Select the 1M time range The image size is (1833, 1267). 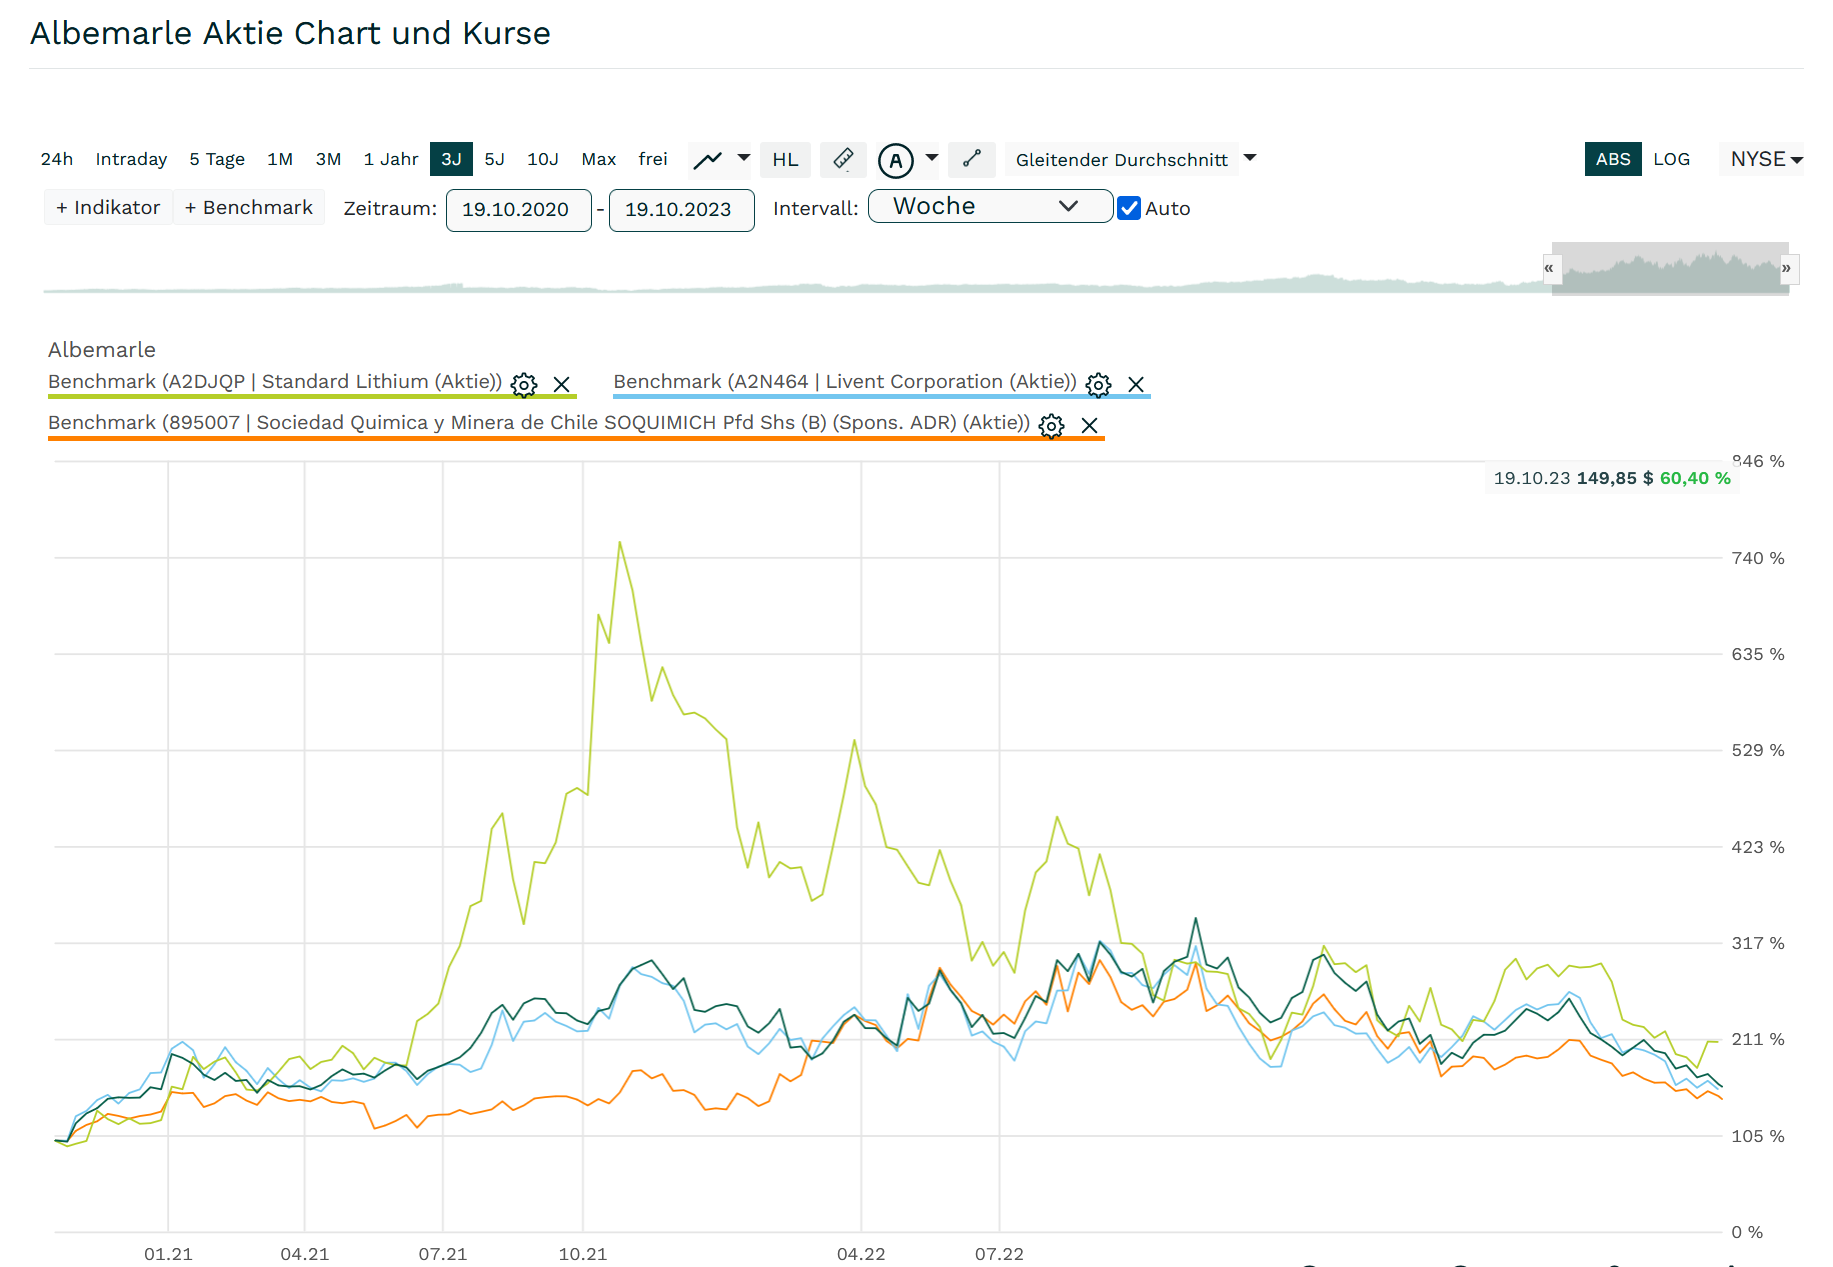(x=280, y=159)
